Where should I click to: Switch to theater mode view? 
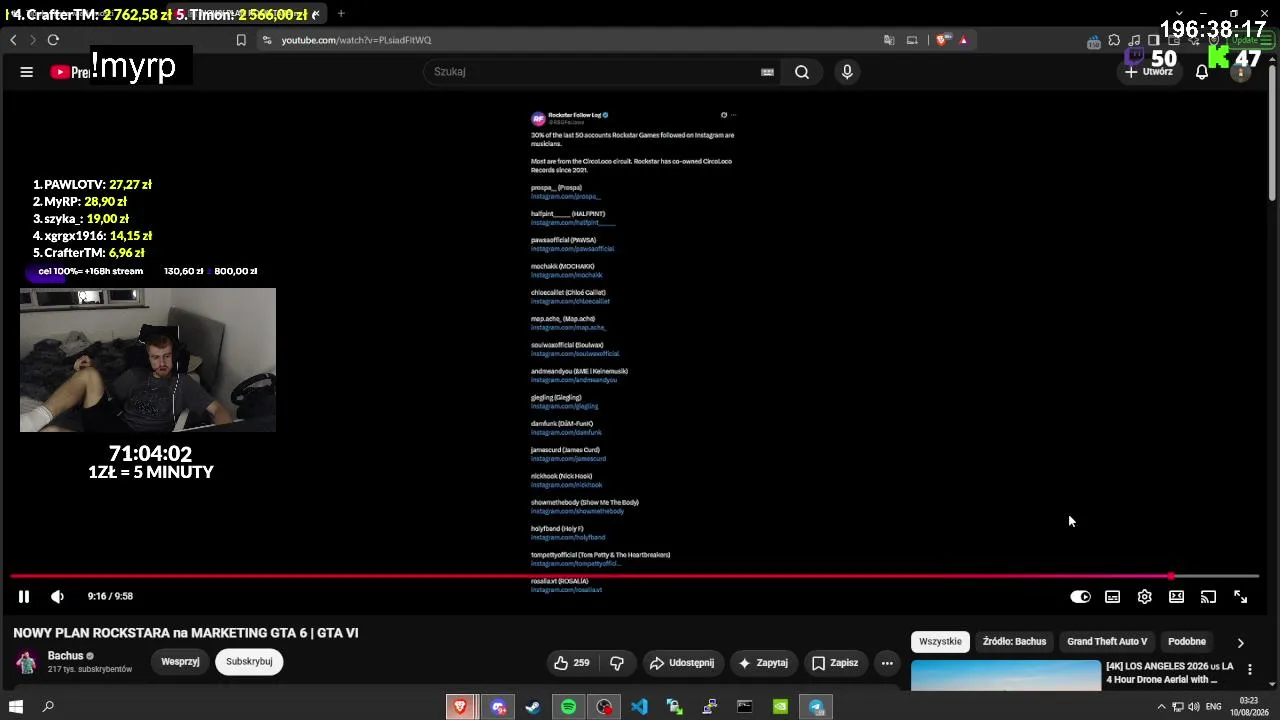[1176, 597]
